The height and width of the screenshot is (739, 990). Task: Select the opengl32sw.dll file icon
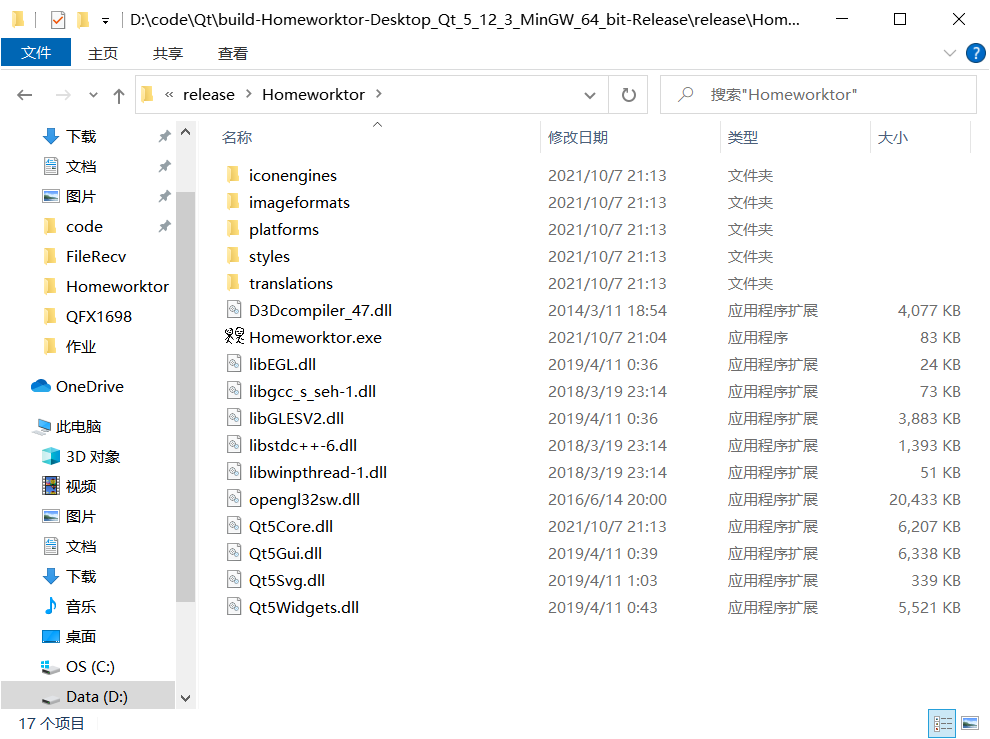[234, 498]
